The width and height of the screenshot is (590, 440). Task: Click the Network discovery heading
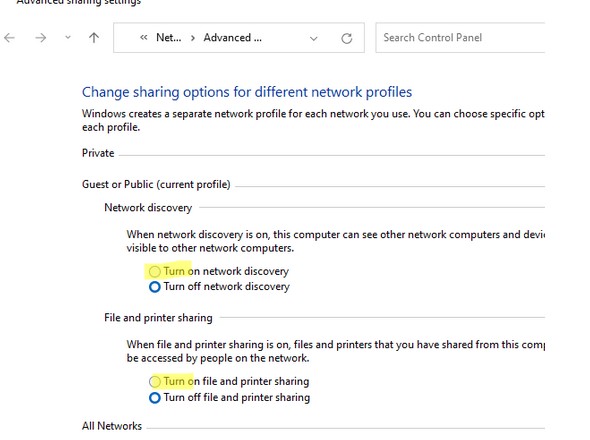point(148,208)
